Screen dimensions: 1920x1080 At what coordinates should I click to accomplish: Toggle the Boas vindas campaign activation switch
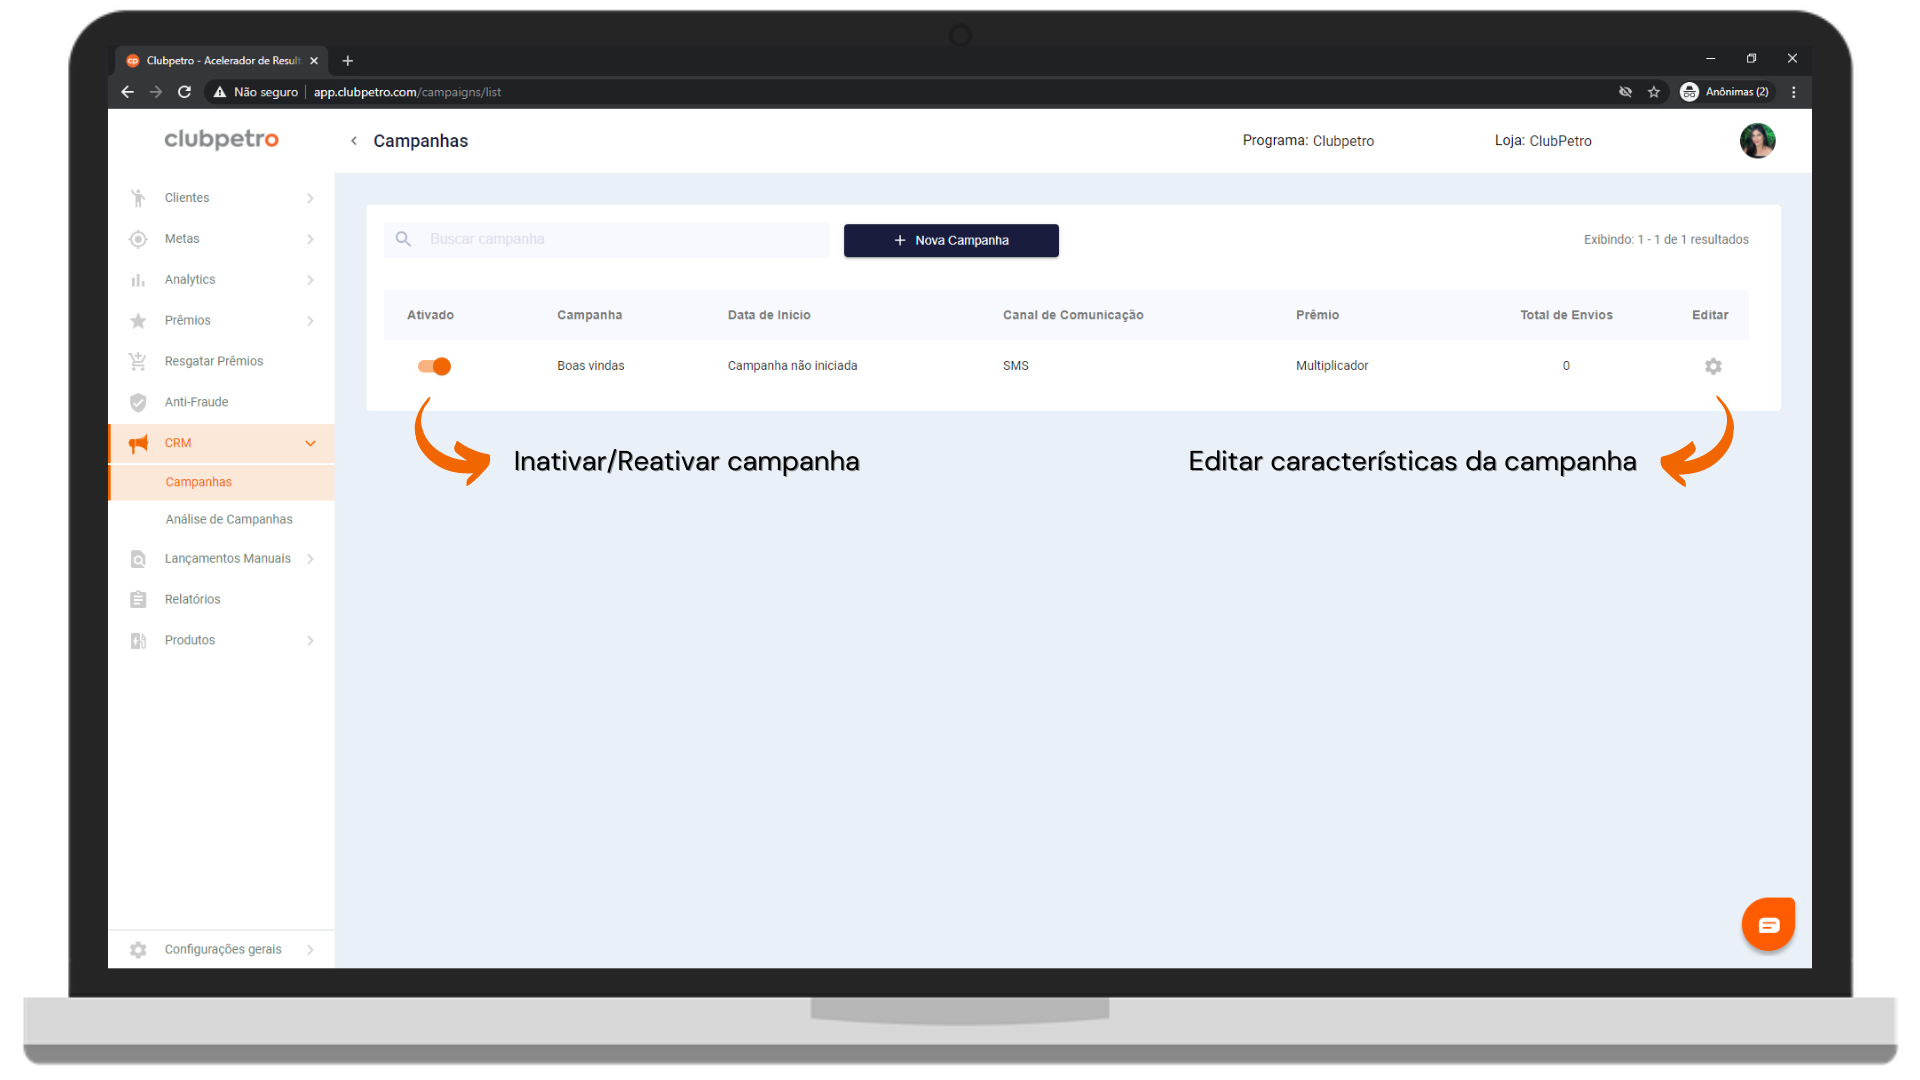point(434,366)
